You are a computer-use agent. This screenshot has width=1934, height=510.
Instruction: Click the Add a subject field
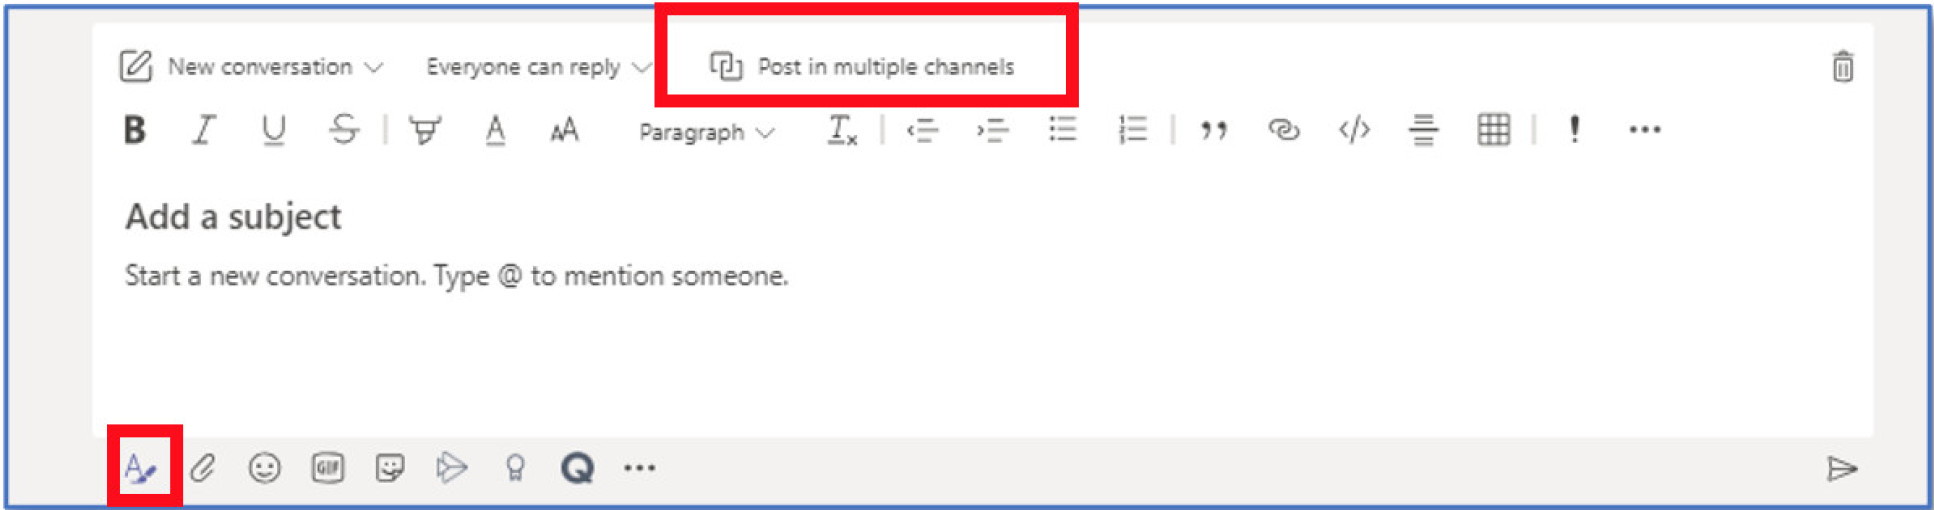(233, 217)
